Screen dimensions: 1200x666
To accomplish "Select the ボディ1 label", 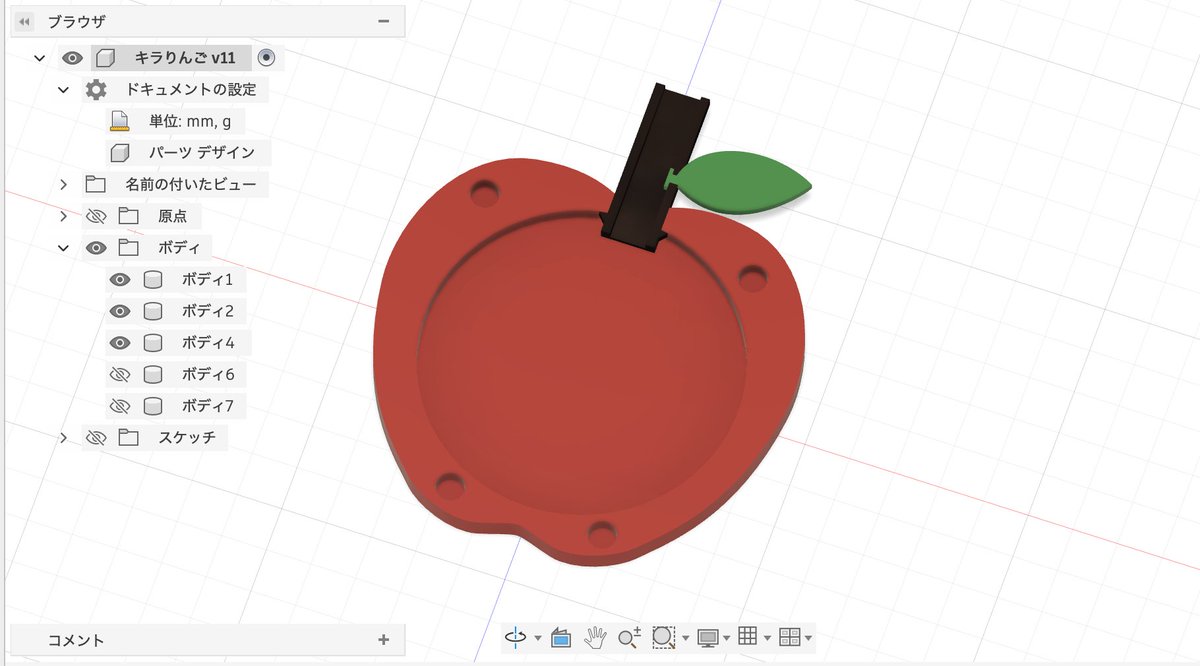I will coord(208,280).
